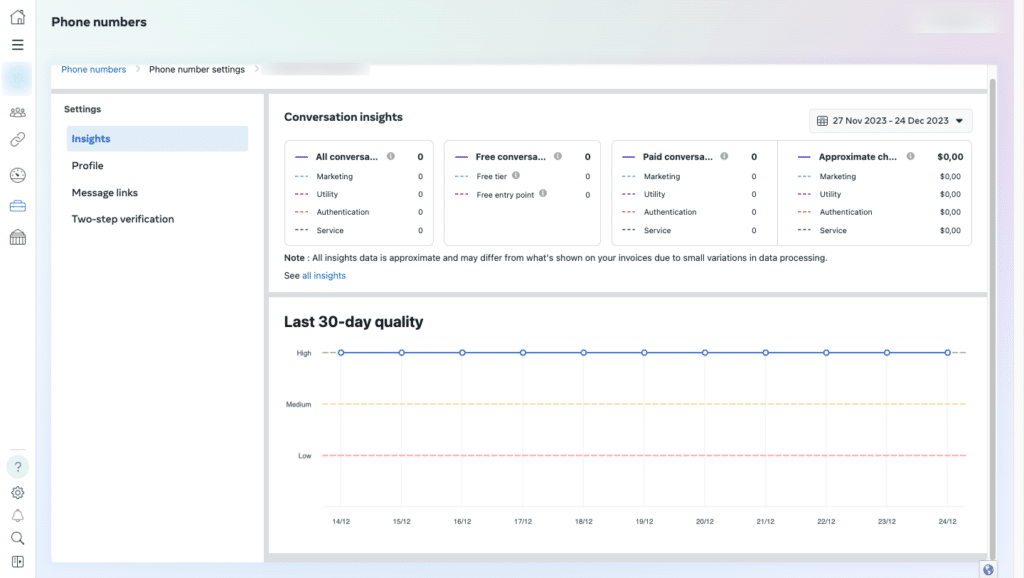This screenshot has width=1024, height=578.
Task: Open Message links settings
Action: pyautogui.click(x=104, y=193)
